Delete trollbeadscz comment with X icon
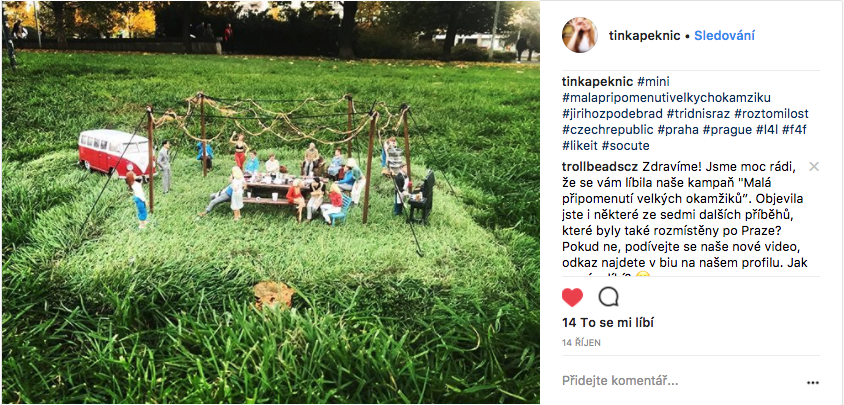This screenshot has width=844, height=405. 813,166
